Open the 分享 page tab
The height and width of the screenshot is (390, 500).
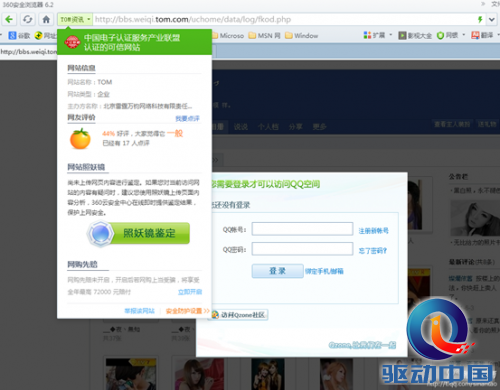click(295, 127)
